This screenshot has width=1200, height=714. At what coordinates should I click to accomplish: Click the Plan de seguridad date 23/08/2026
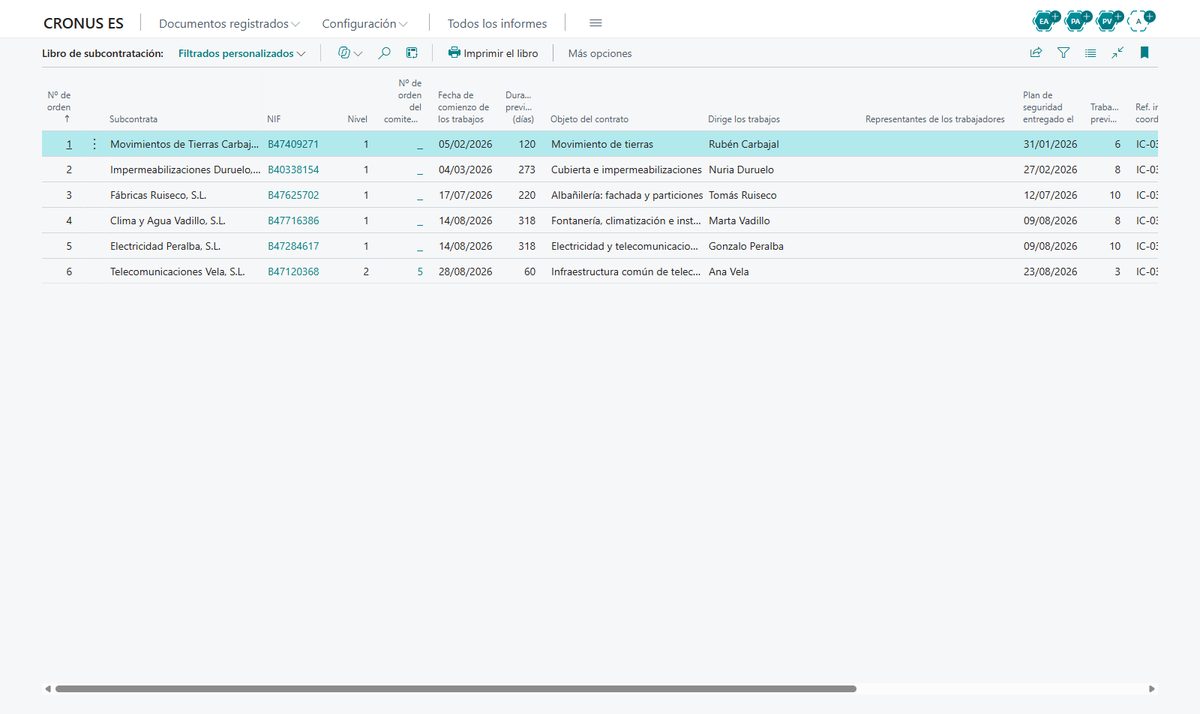coord(1050,271)
